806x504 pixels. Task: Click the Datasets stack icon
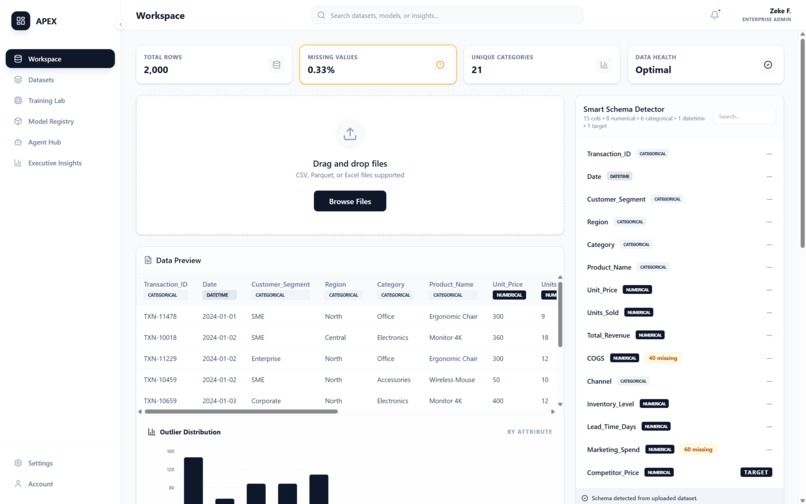pos(18,80)
